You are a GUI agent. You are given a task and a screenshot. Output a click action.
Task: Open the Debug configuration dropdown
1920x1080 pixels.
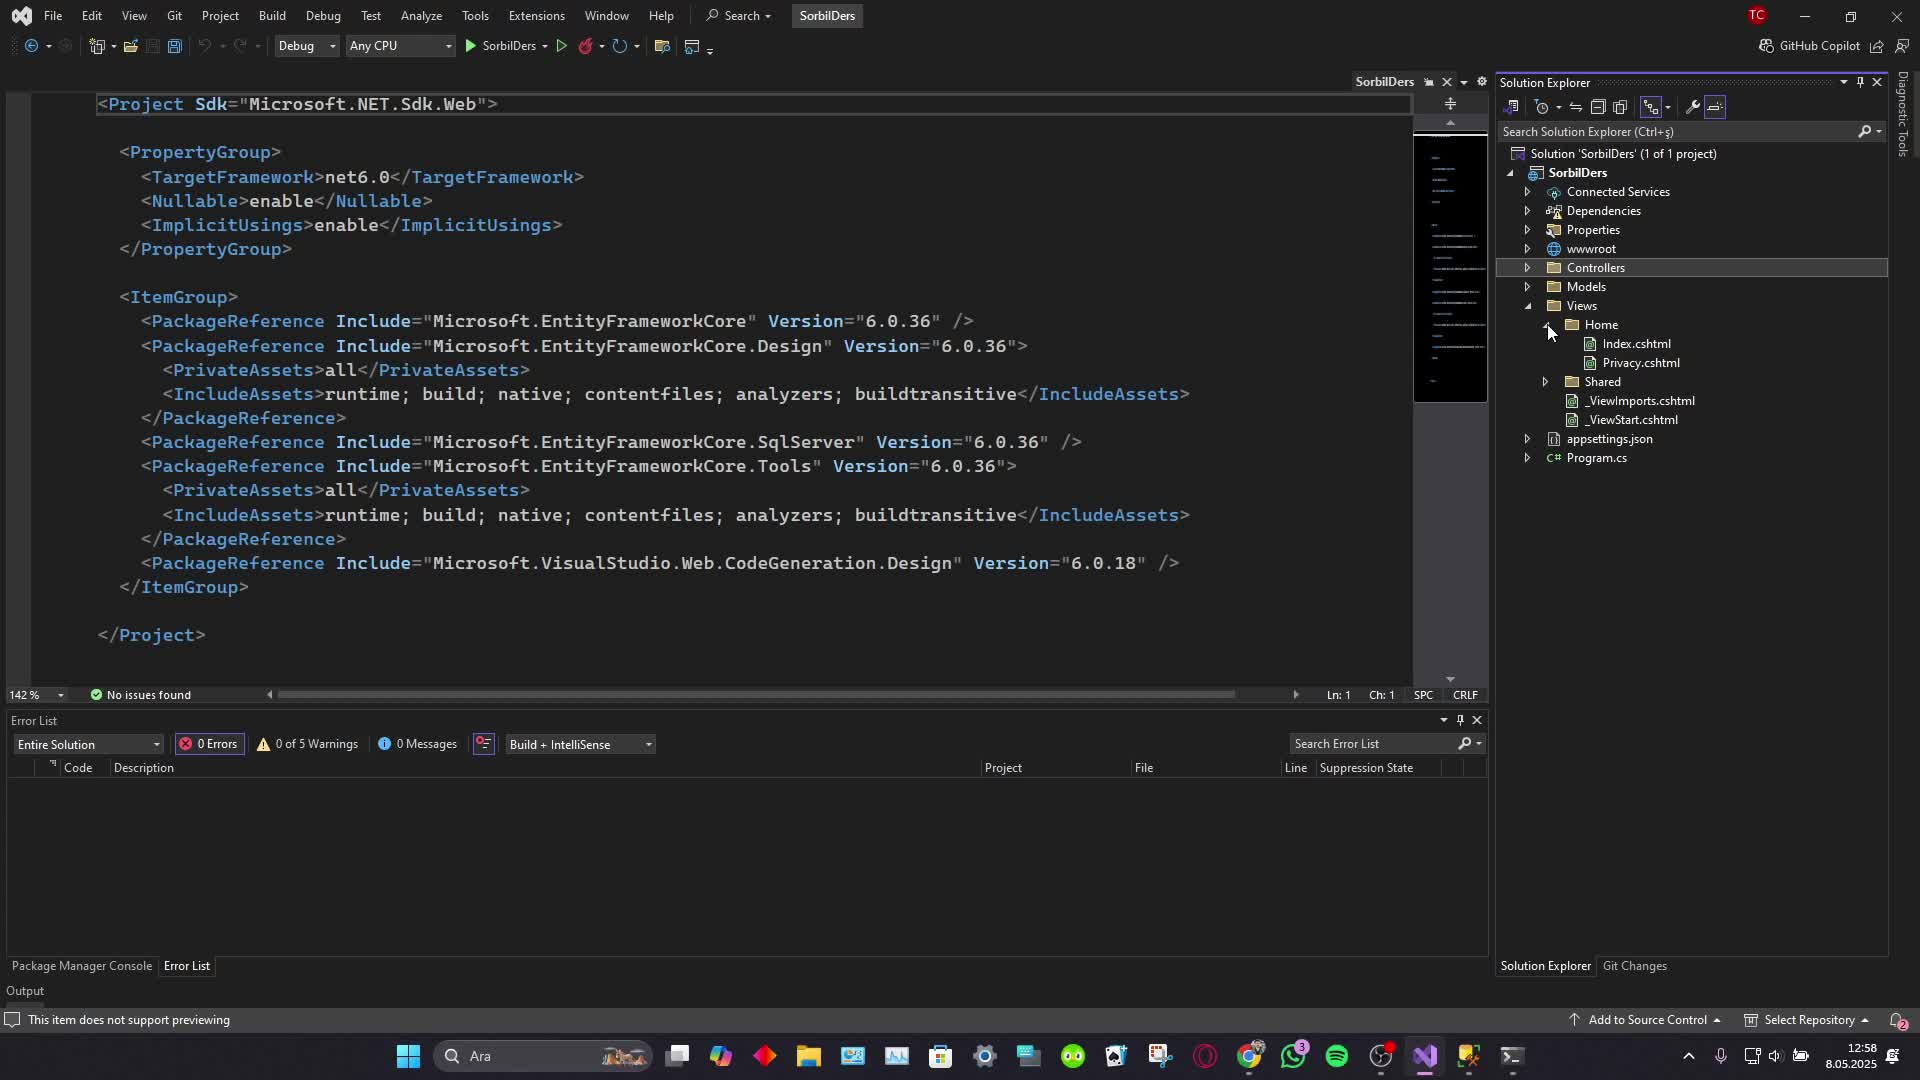[306, 46]
